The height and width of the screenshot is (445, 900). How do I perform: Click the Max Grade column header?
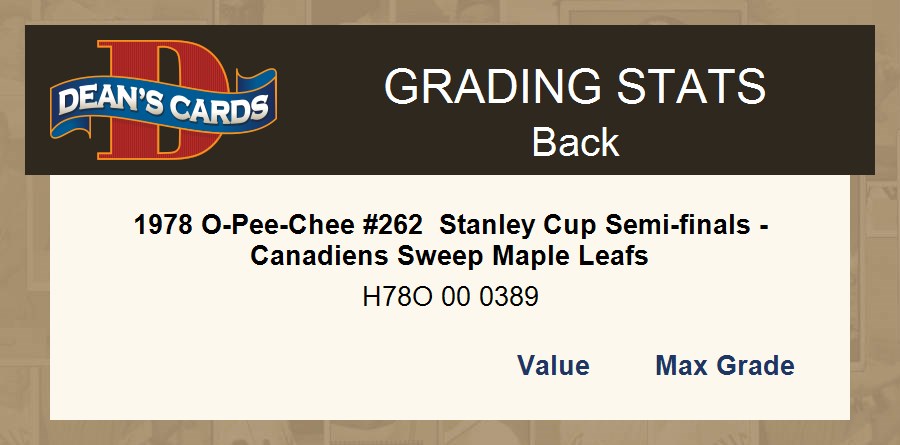coord(724,366)
